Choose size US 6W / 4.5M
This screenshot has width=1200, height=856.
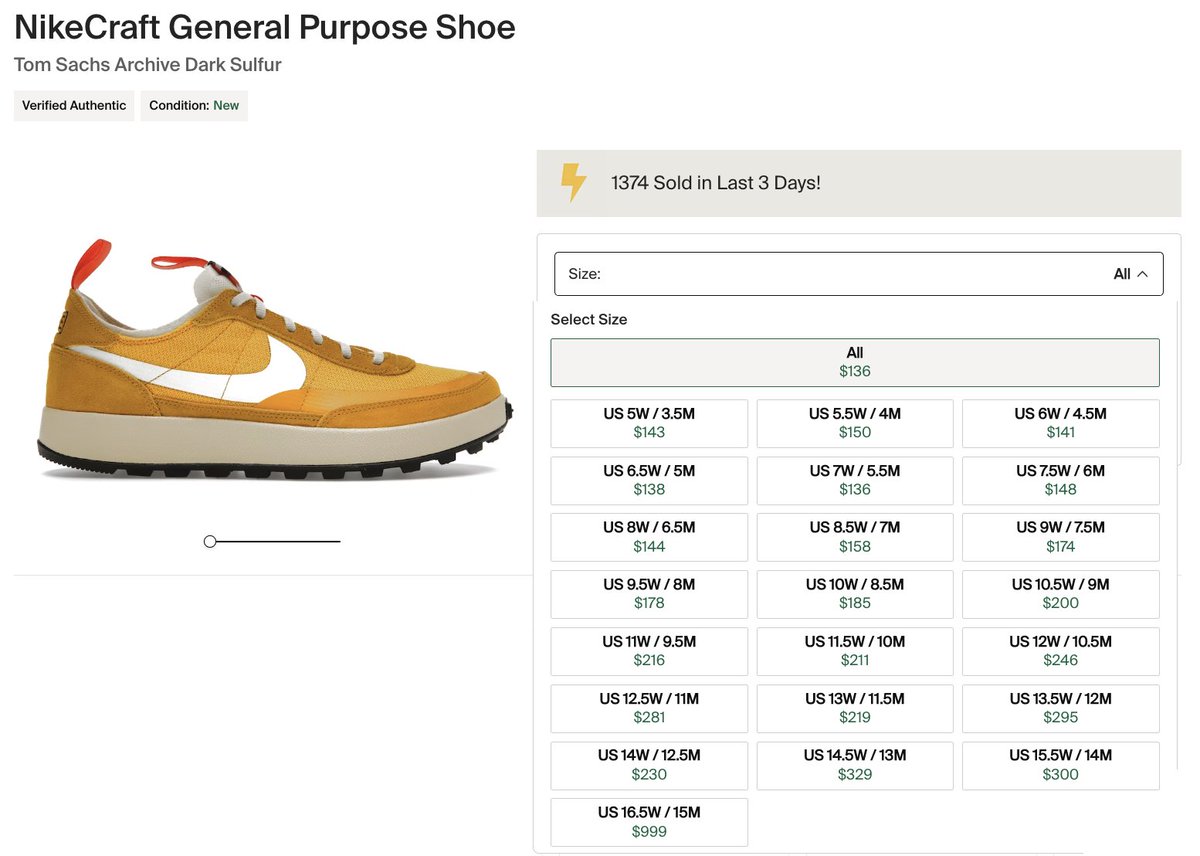(1061, 423)
